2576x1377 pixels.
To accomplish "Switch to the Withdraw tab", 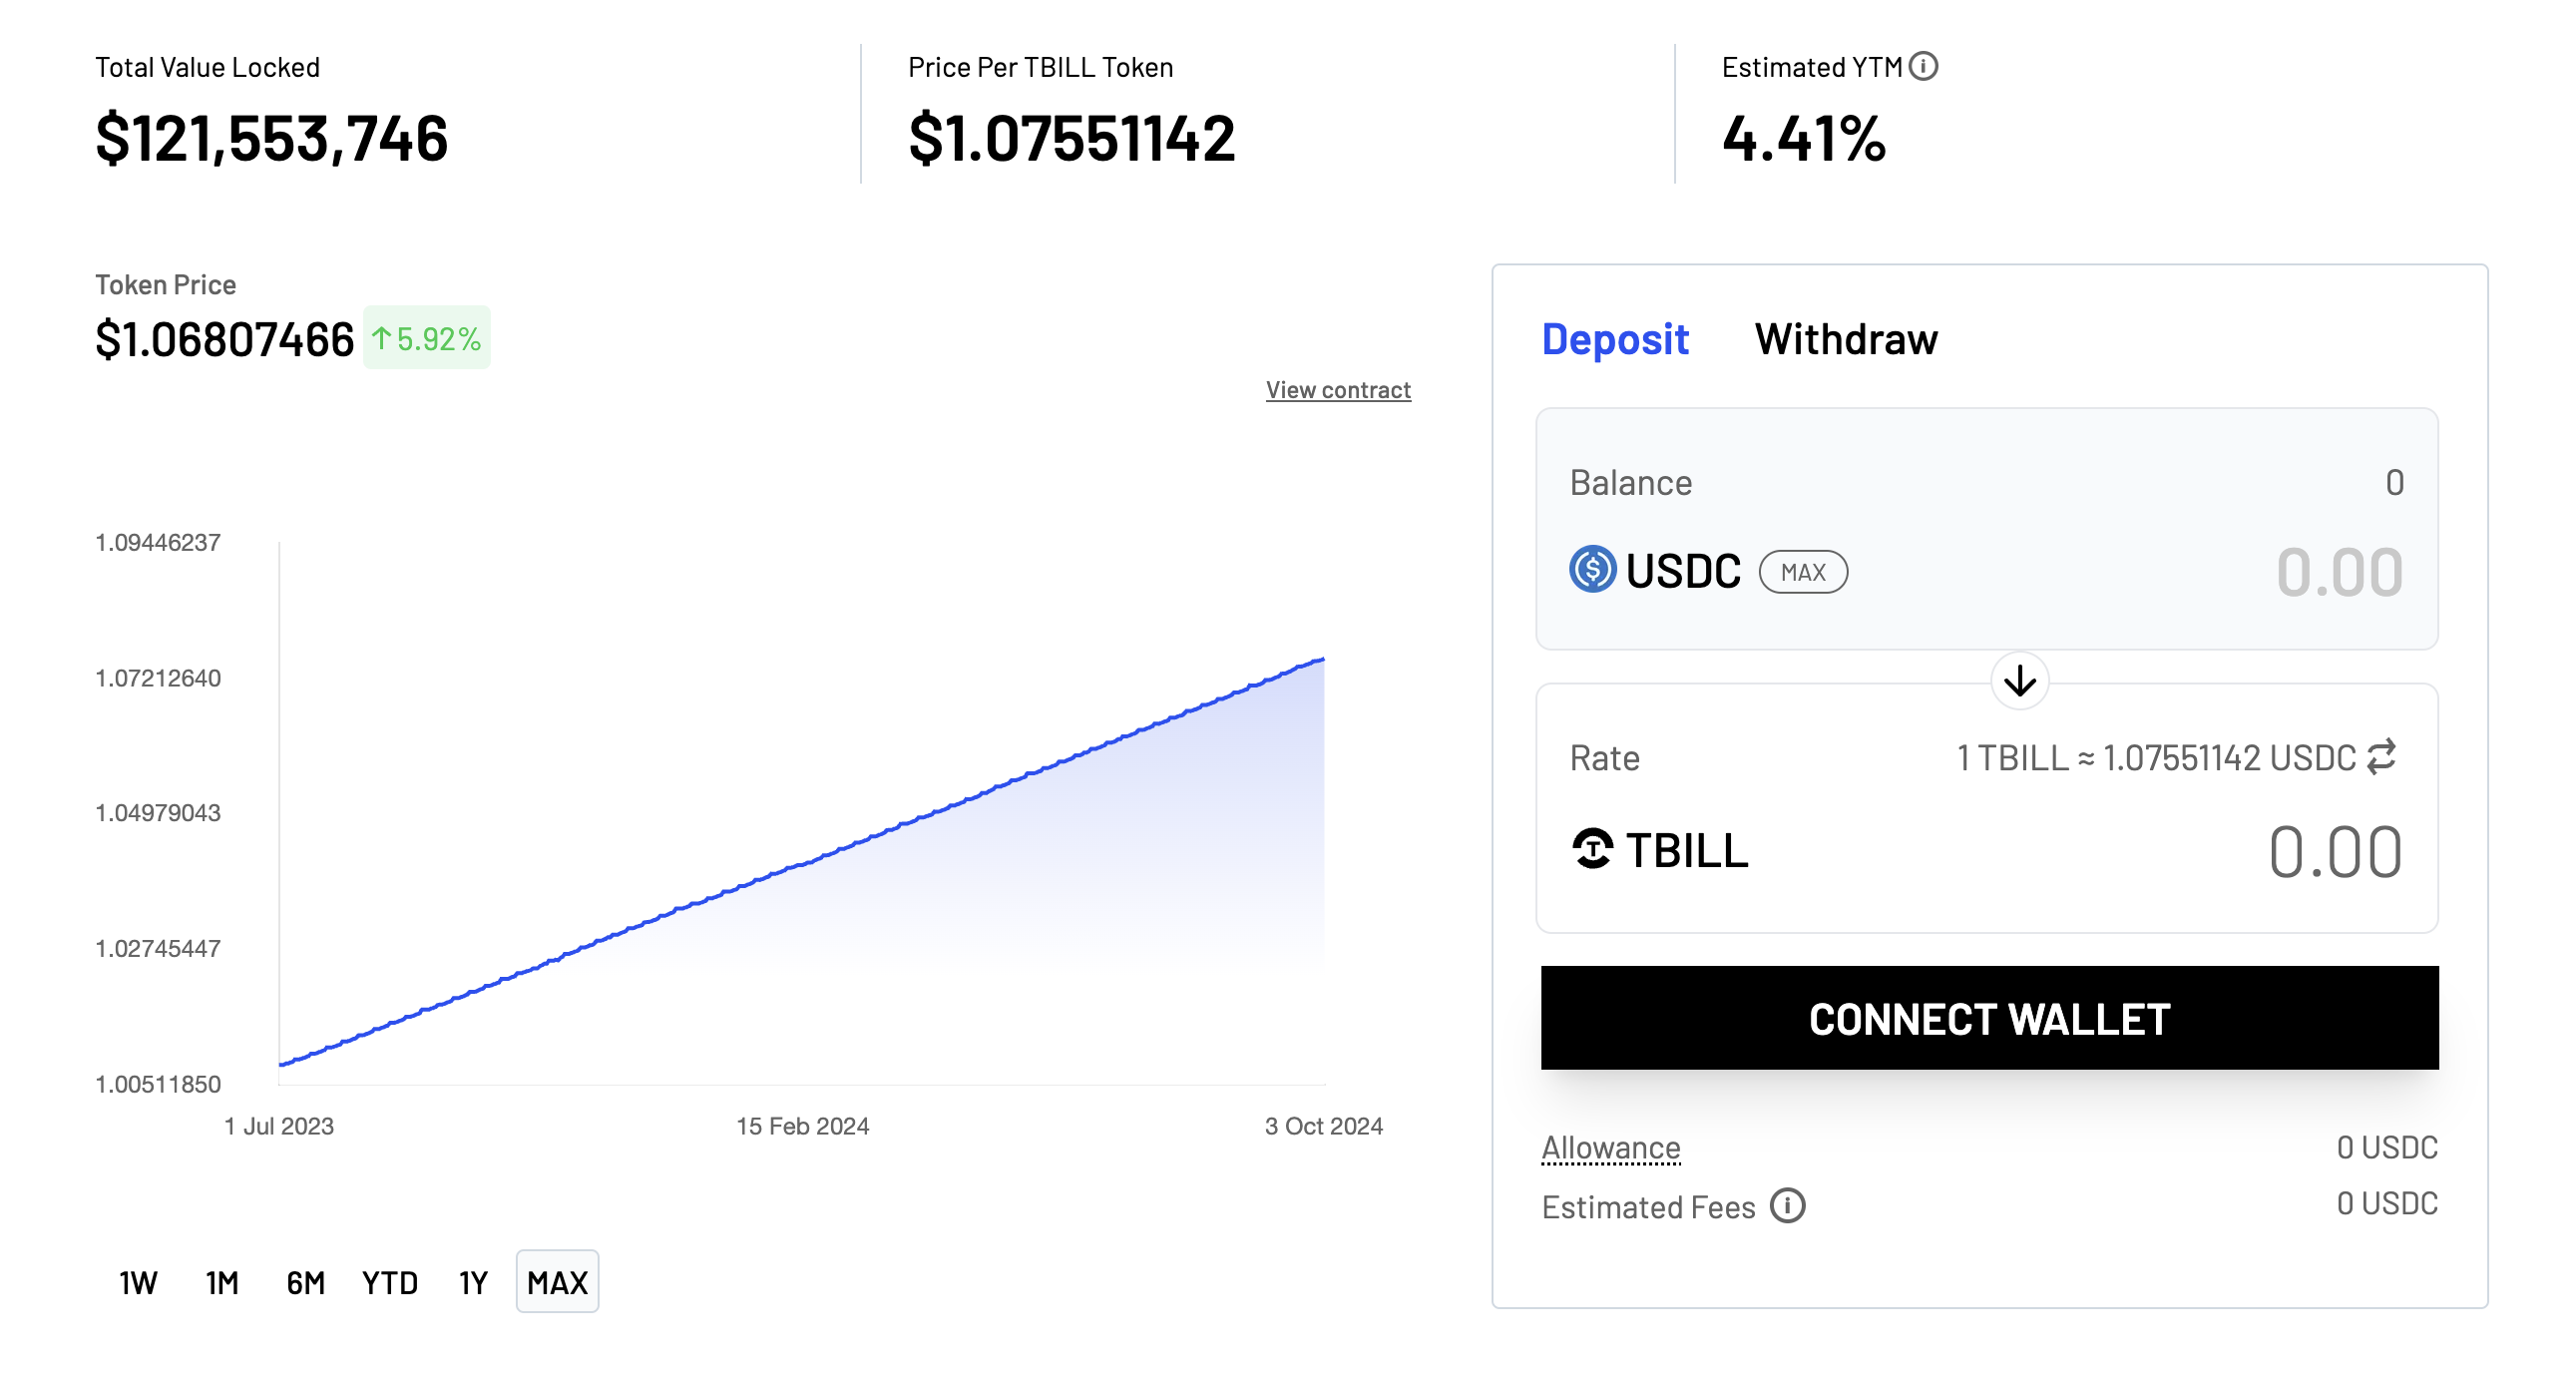I will click(1846, 339).
